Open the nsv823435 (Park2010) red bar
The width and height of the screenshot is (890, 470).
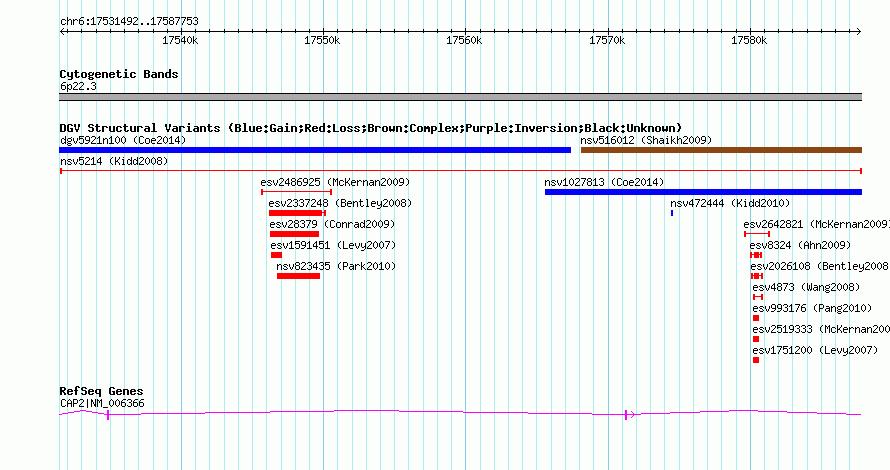(x=299, y=276)
